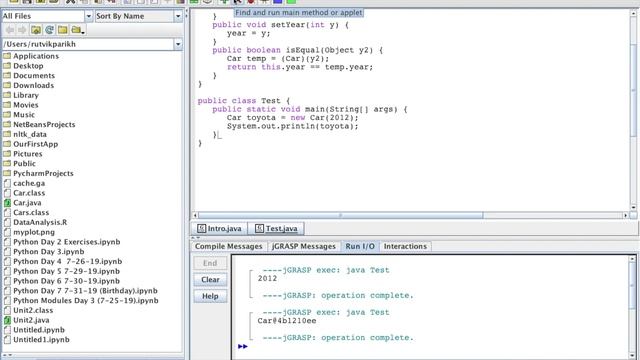Viewport: 640px width, 360px height.
Task: Select the Movies folder
Action: click(26, 105)
